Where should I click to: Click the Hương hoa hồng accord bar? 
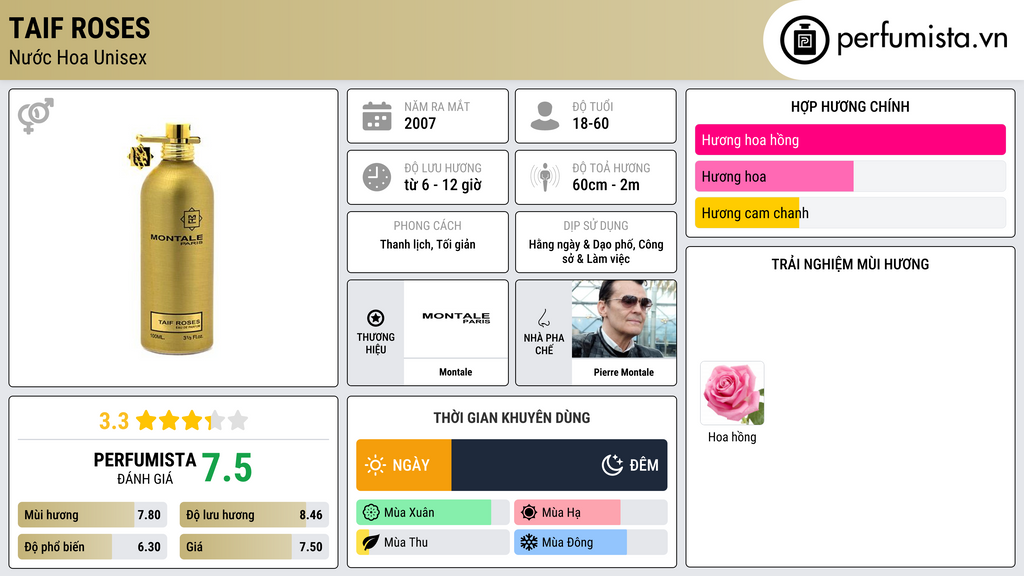tap(850, 140)
